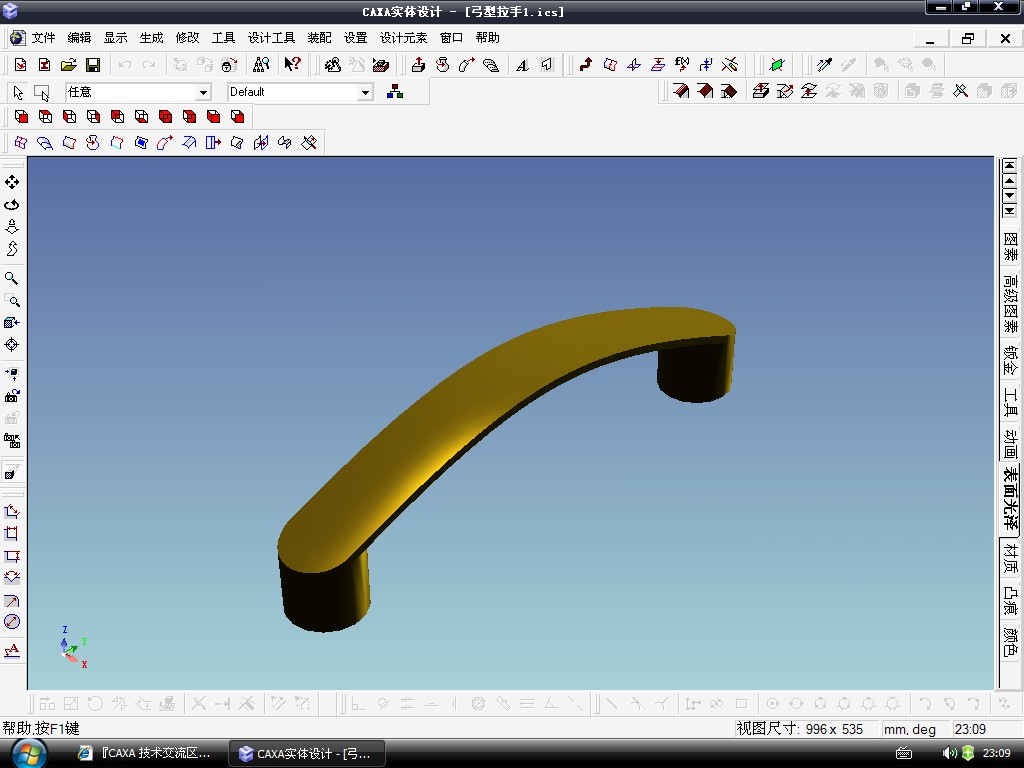Click the circle diameter dimension tool

pos(12,622)
